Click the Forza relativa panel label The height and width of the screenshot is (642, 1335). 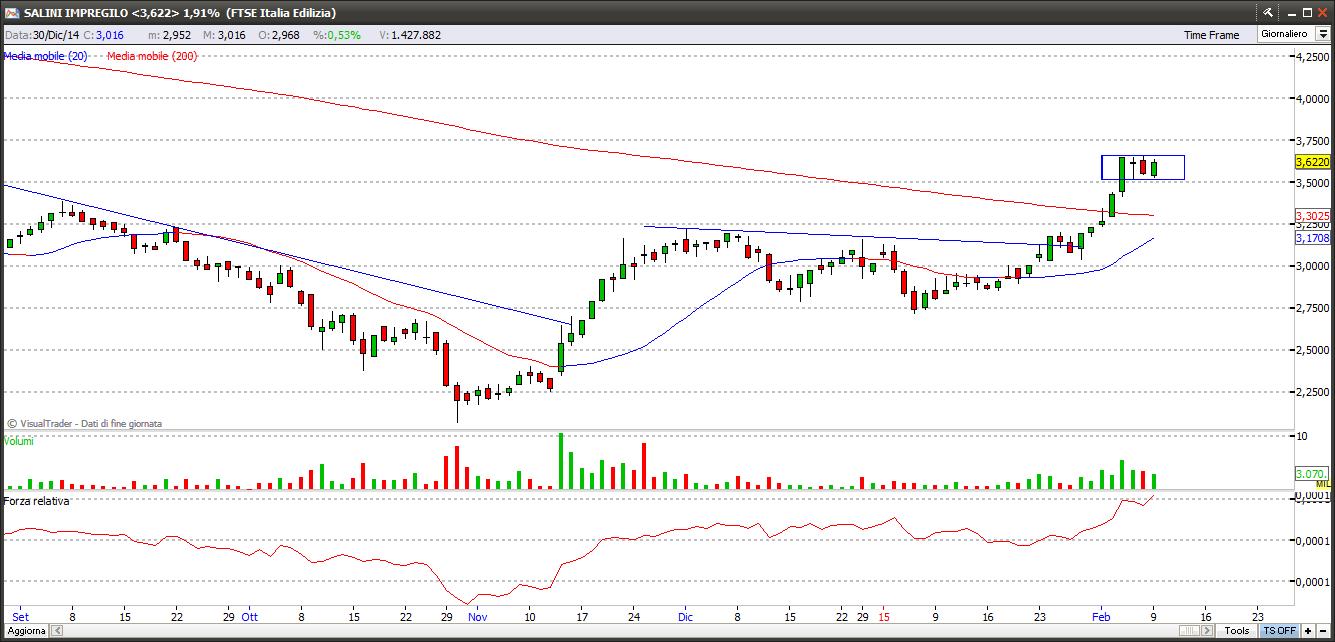[36, 500]
